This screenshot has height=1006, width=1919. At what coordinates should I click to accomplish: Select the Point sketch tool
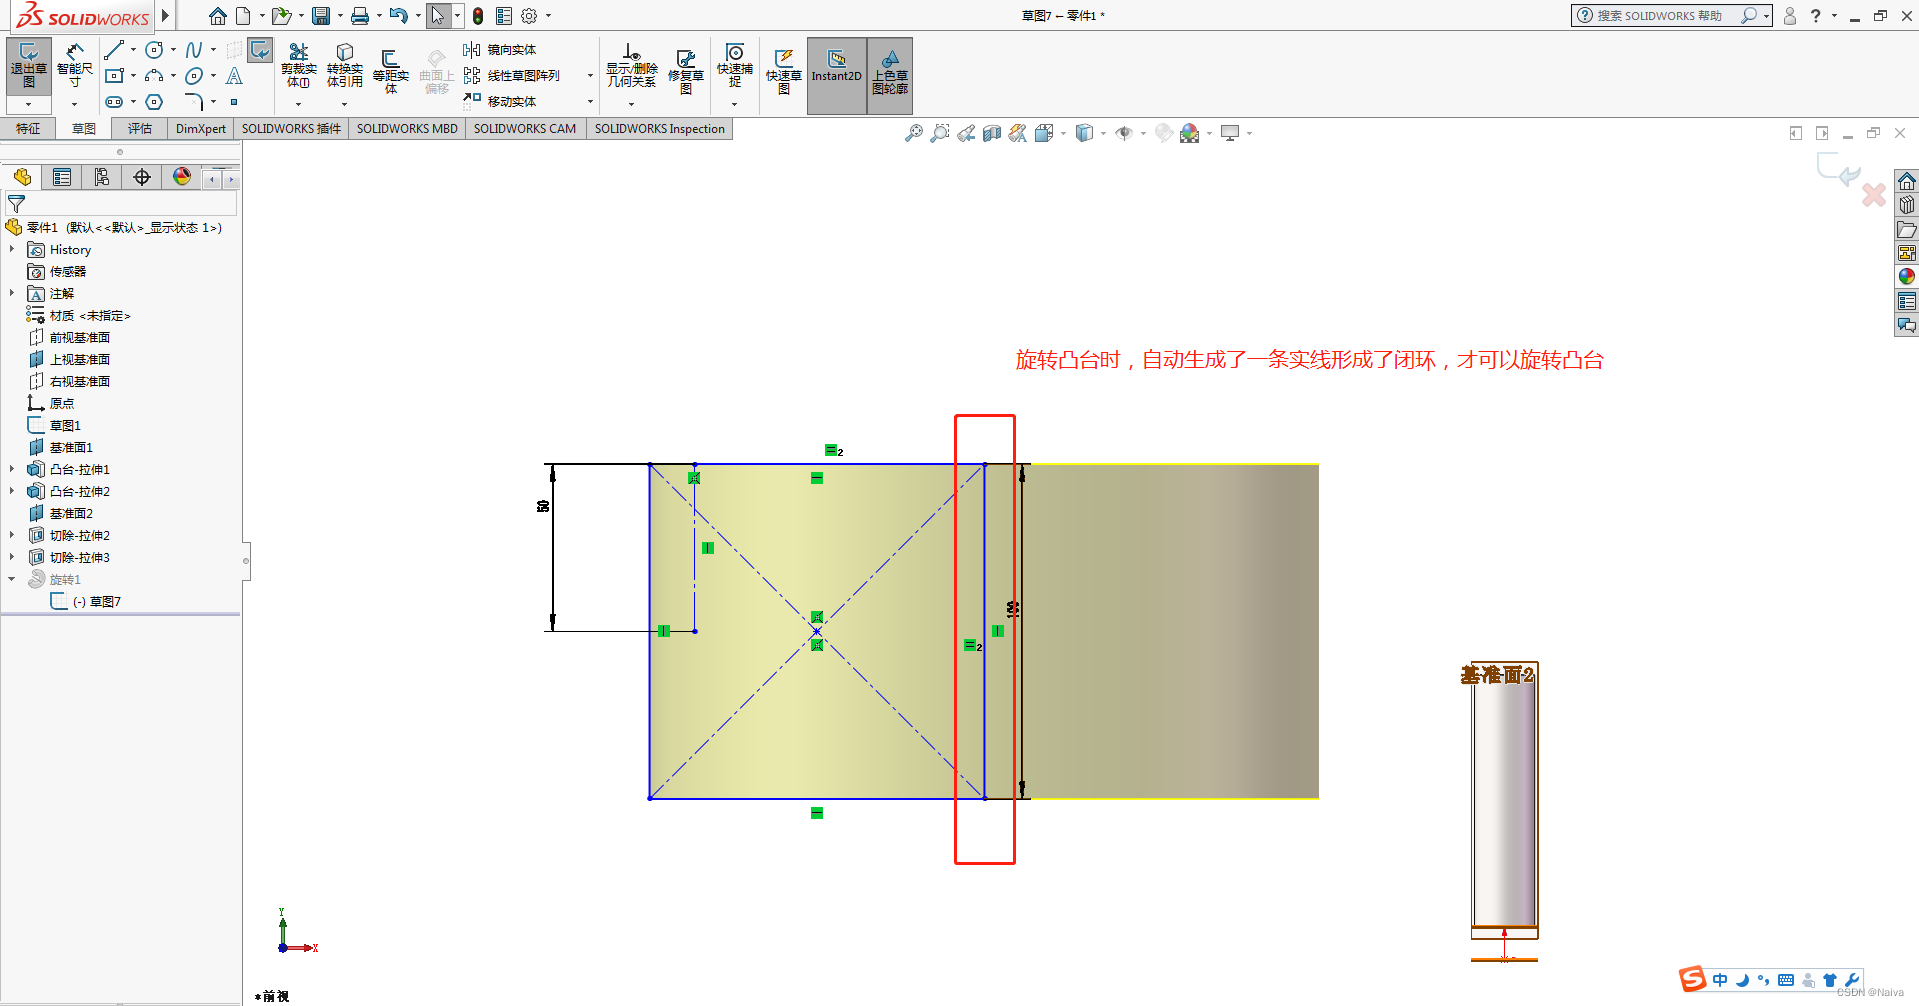(234, 102)
